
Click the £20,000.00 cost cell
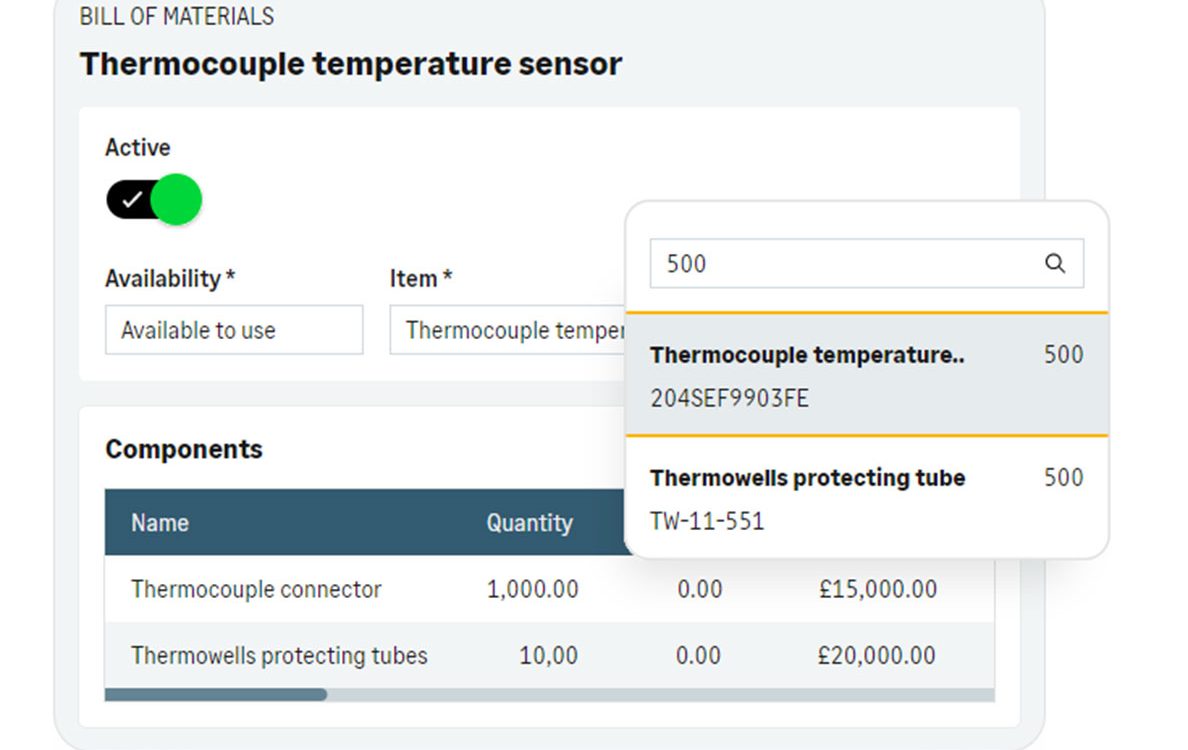tap(877, 655)
